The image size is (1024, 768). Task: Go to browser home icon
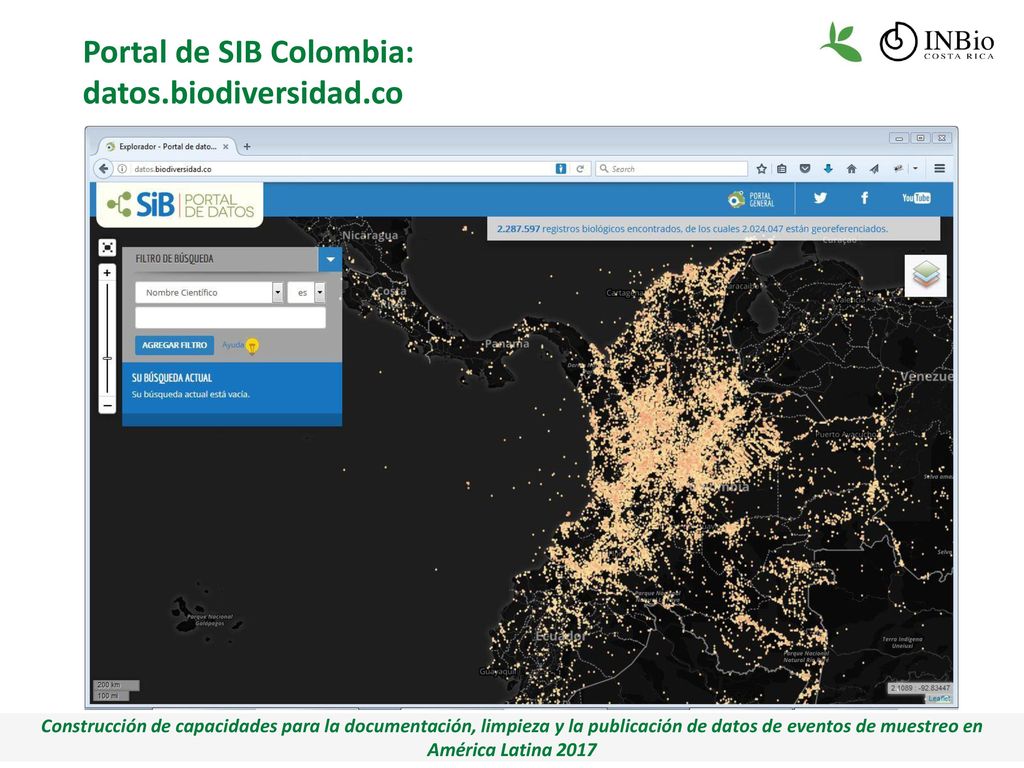pos(851,168)
